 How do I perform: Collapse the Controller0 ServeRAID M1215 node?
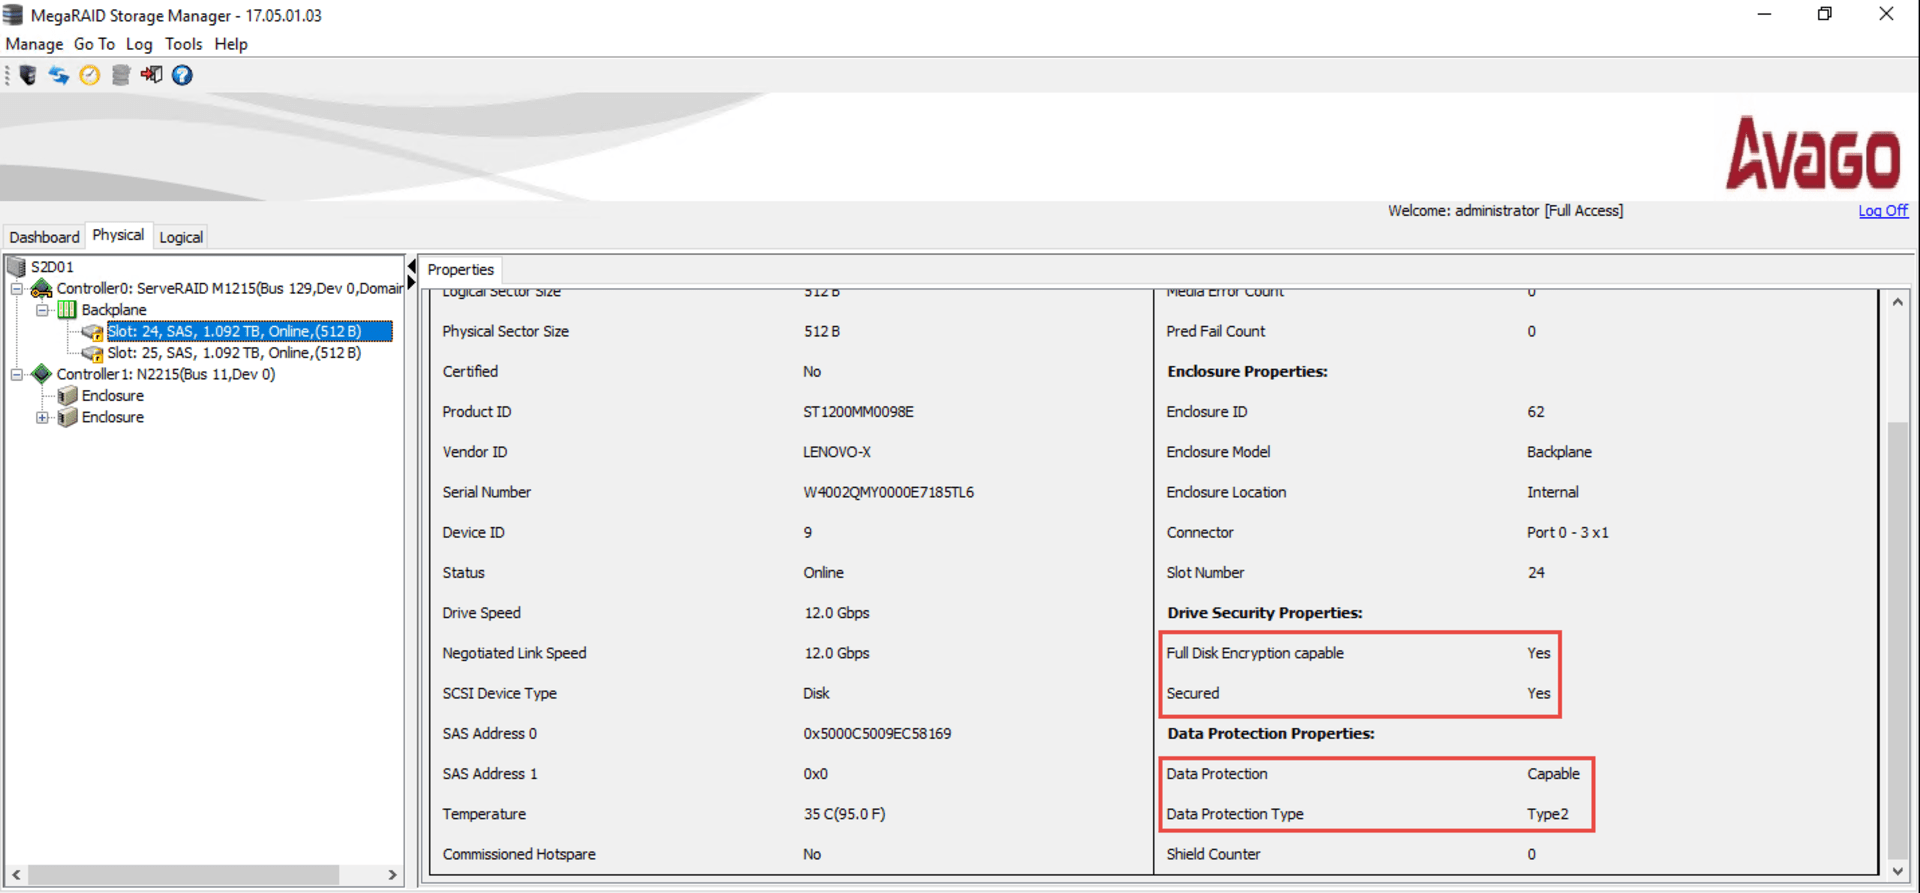[17, 289]
